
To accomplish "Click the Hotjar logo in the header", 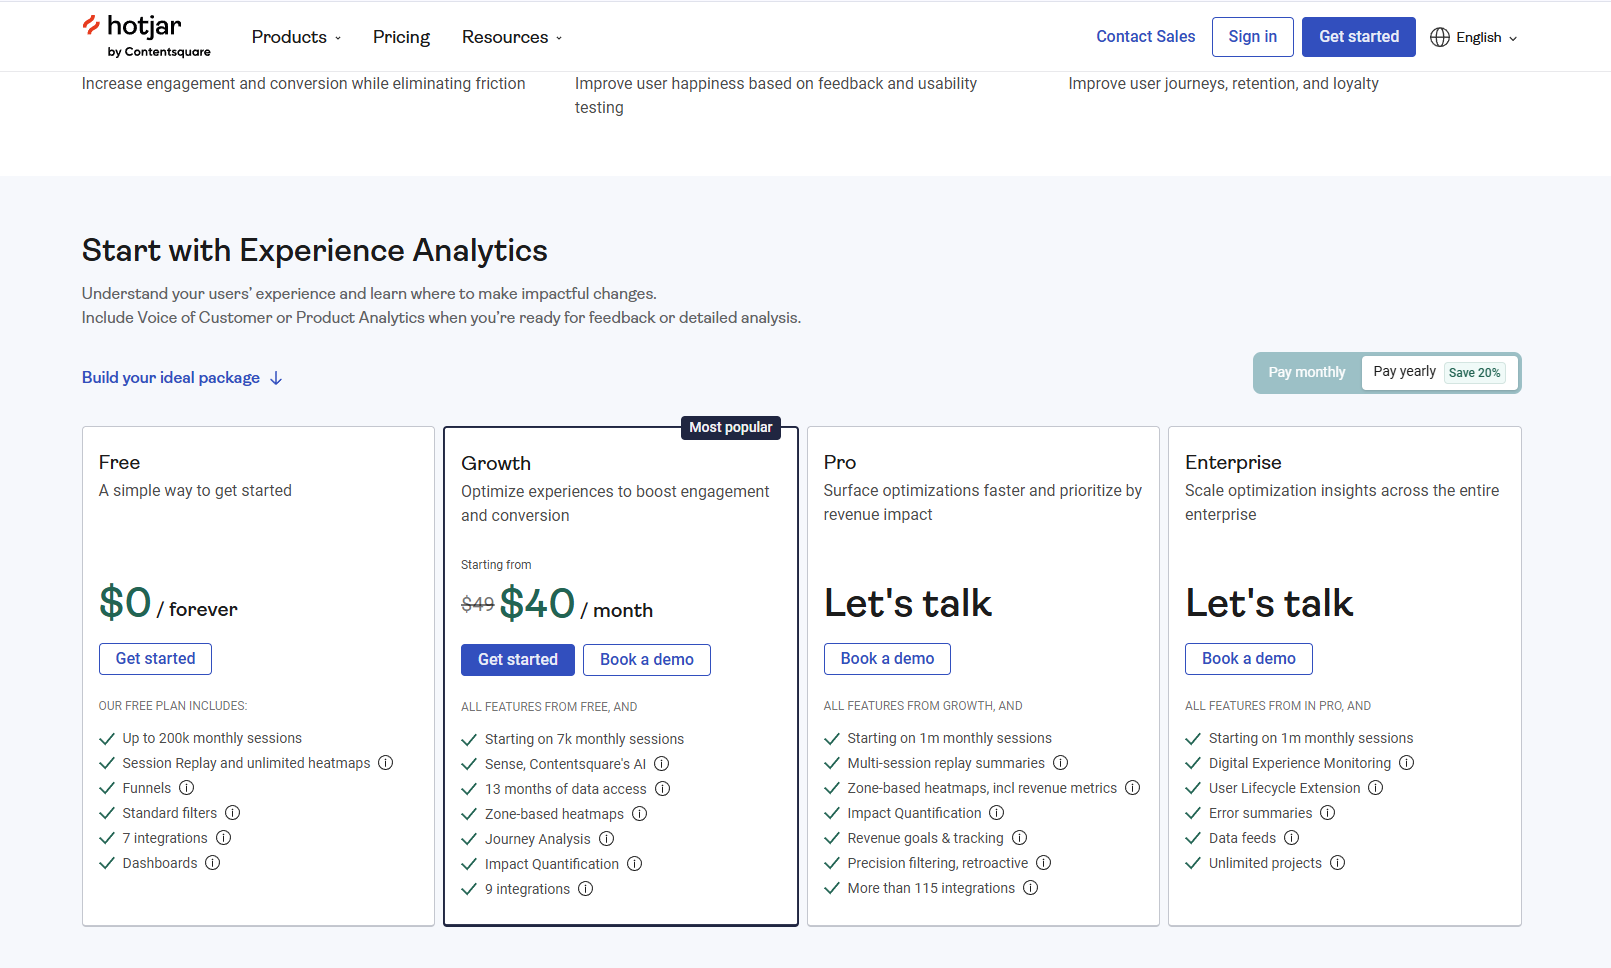I will pos(146,36).
